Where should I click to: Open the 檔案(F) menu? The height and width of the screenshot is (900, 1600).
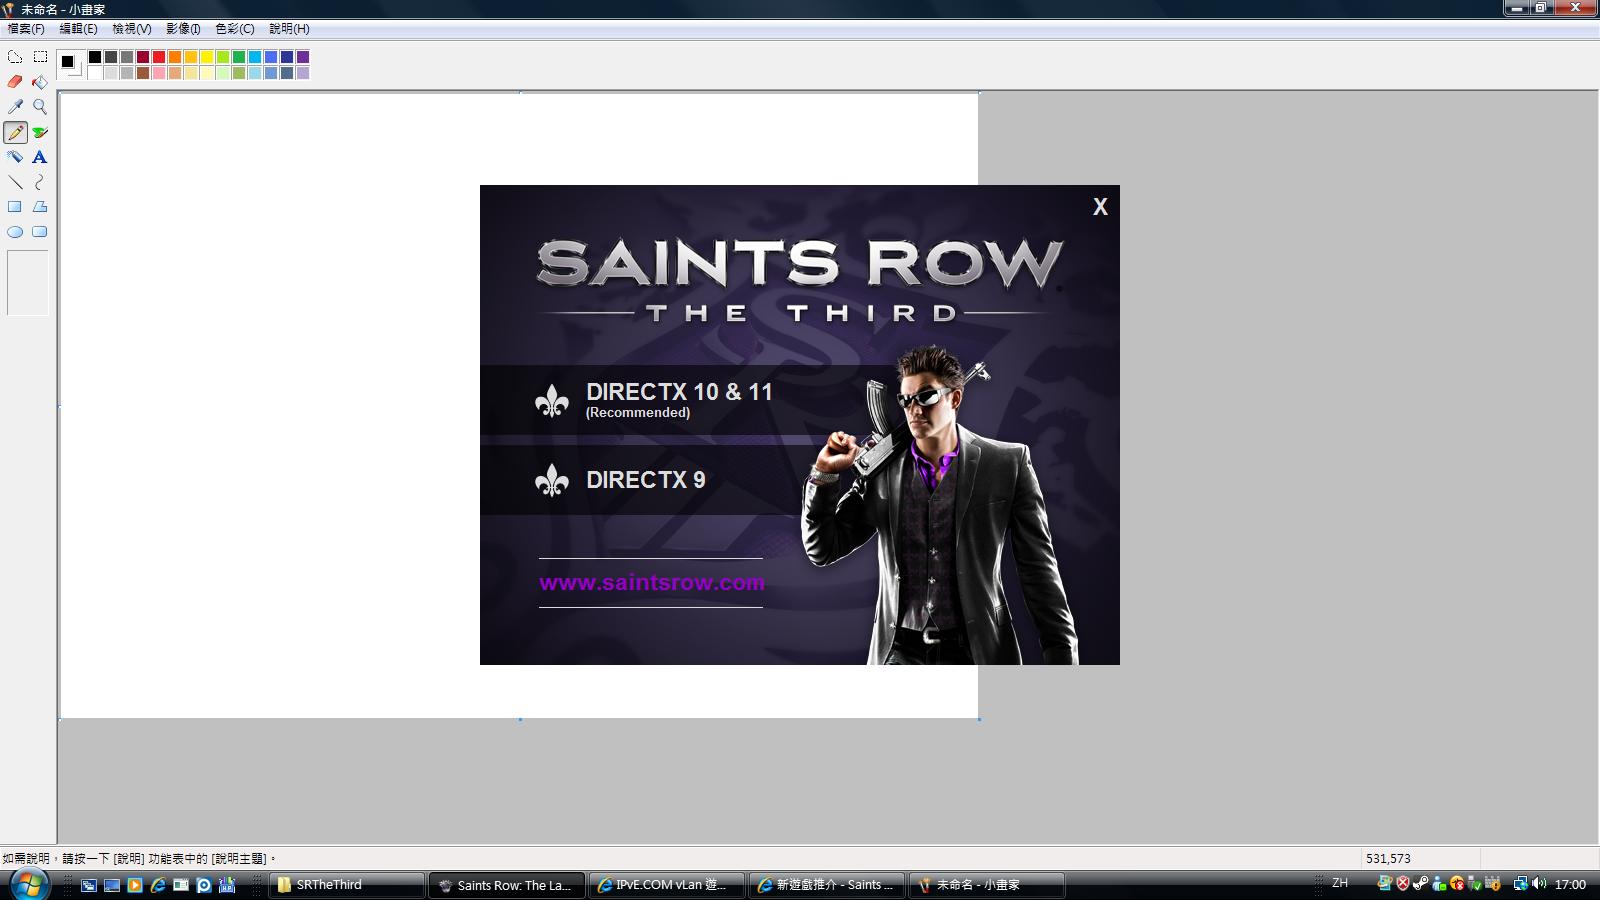26,29
